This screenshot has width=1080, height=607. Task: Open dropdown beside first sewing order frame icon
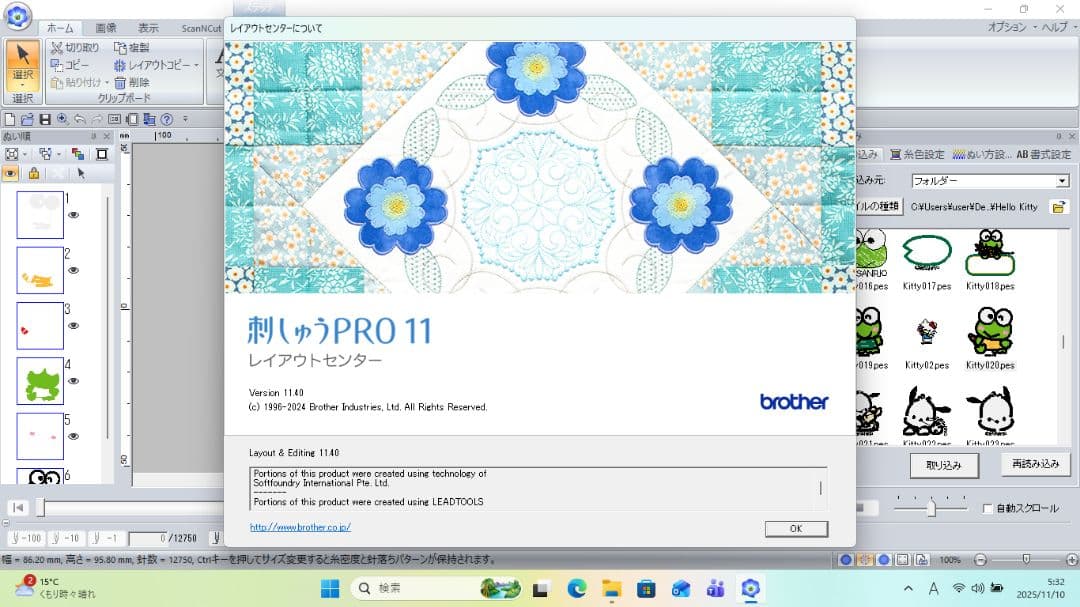point(25,154)
